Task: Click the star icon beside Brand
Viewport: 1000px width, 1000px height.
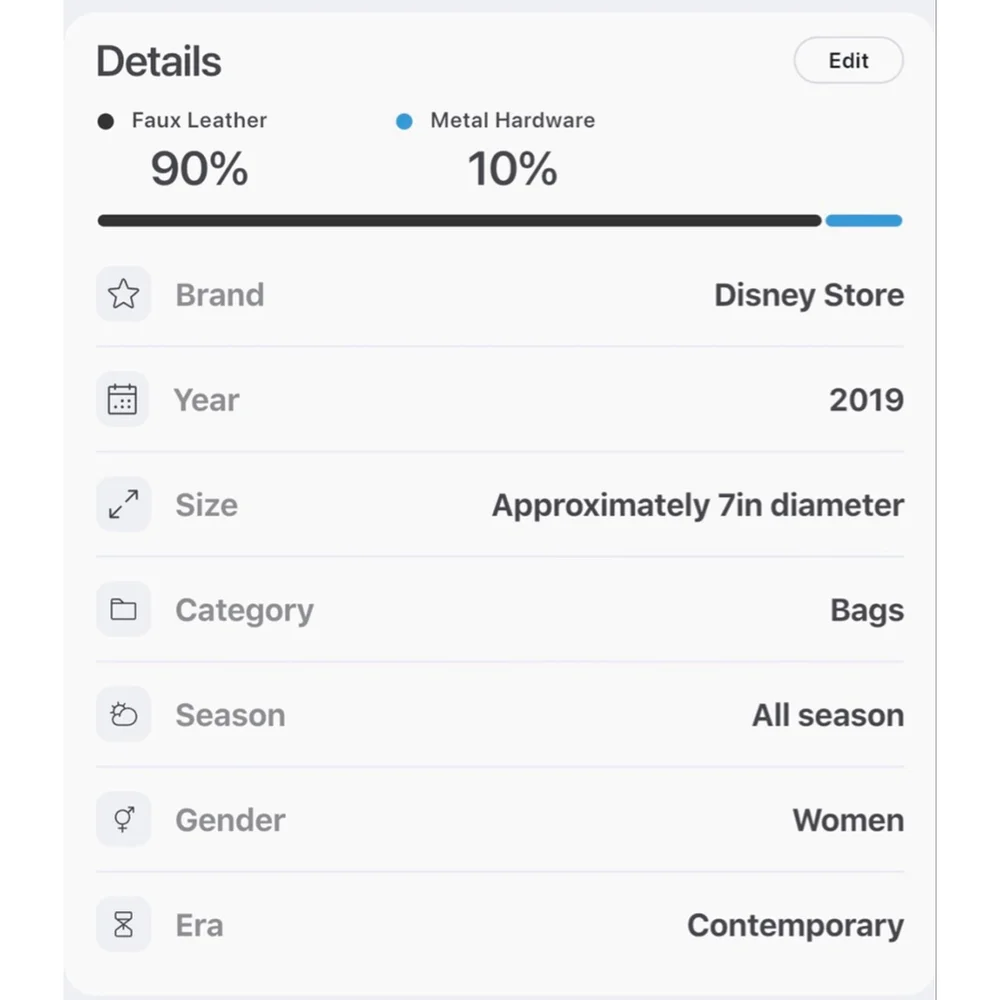Action: pos(123,294)
